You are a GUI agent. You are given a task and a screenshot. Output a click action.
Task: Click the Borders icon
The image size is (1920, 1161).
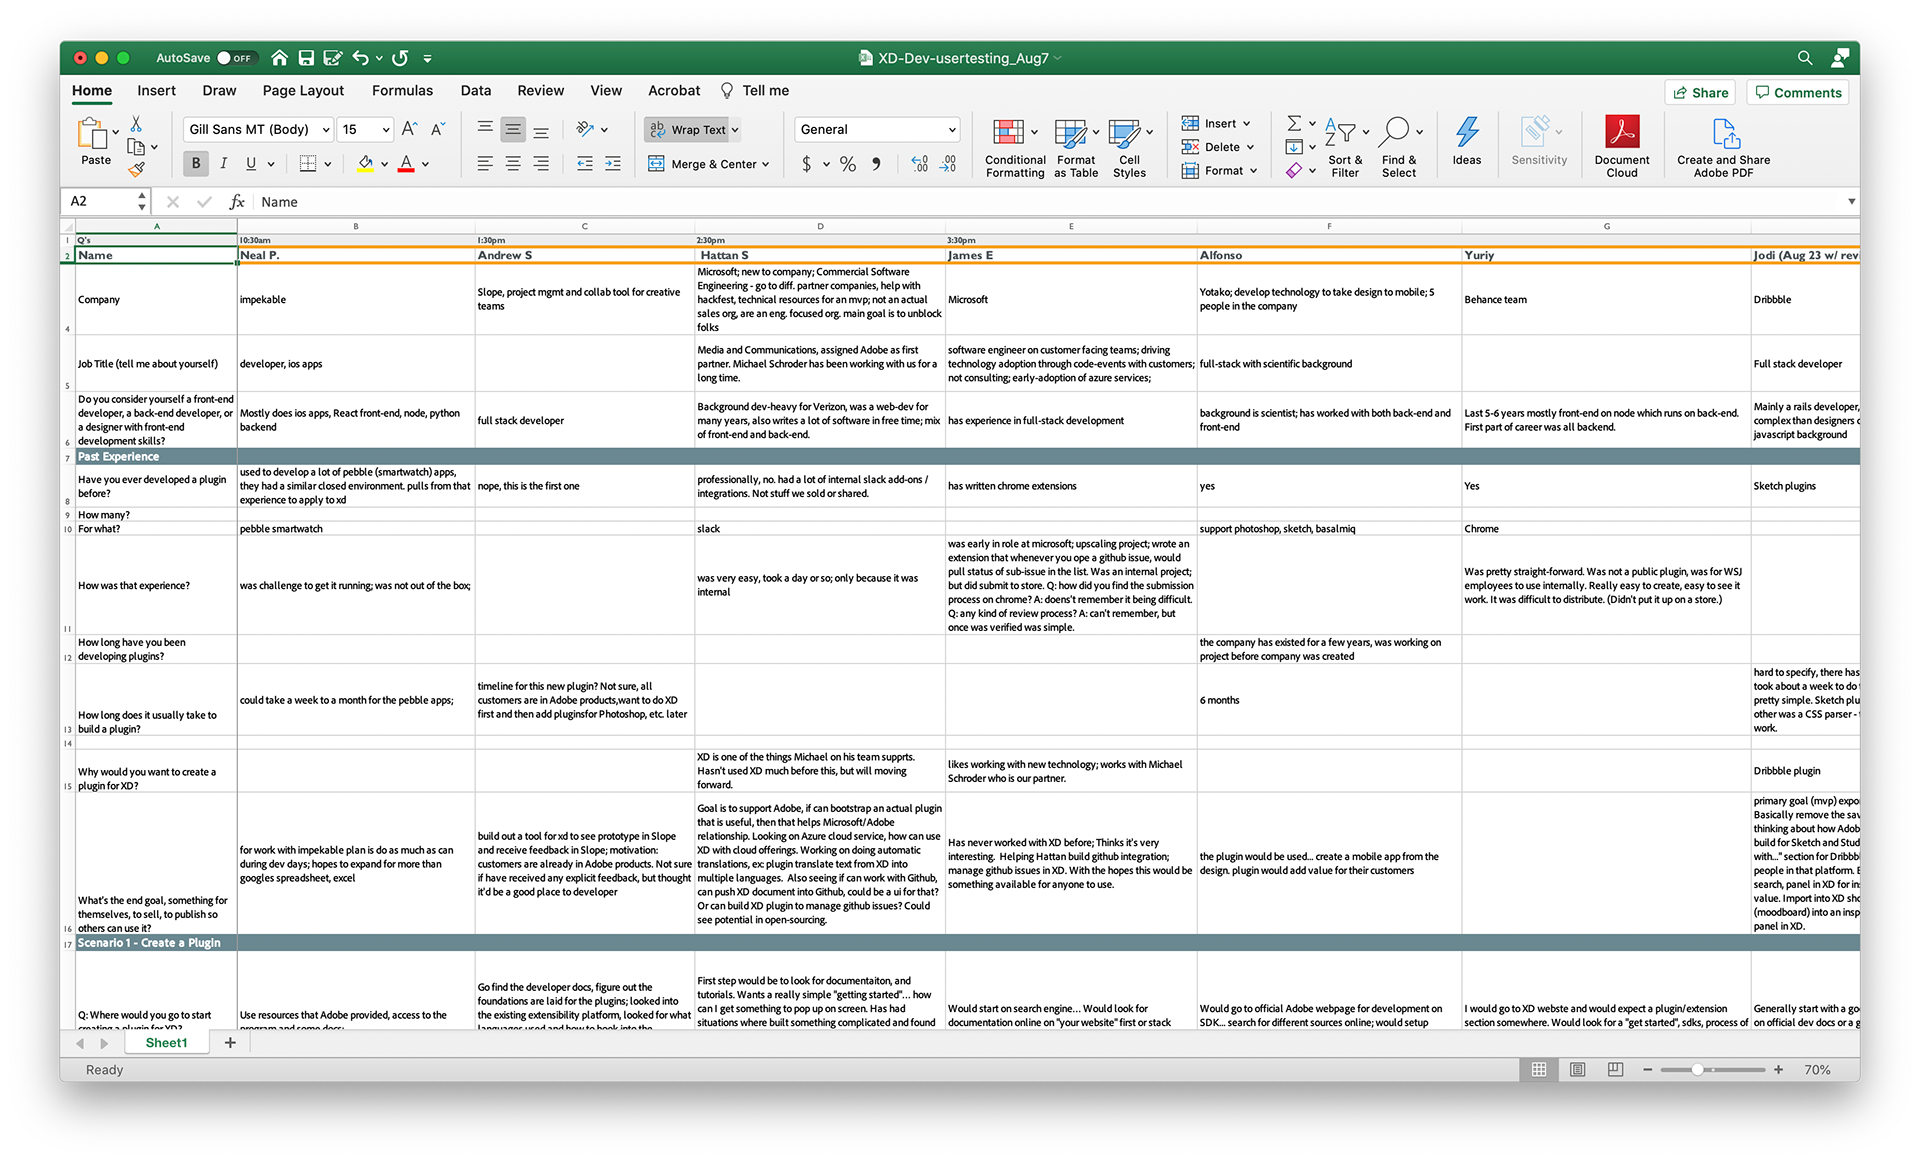click(308, 163)
